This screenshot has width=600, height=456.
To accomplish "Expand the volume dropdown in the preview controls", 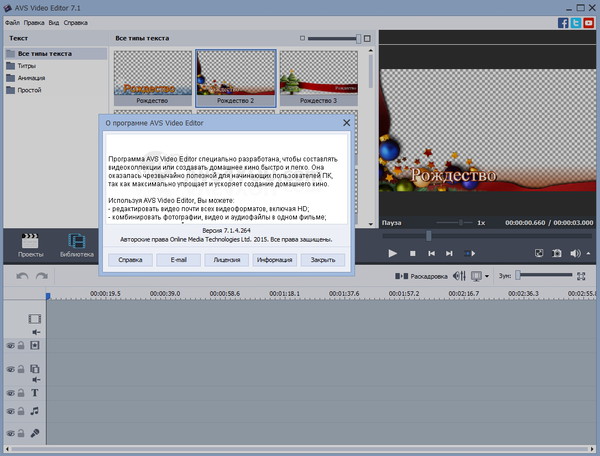I will click(x=589, y=254).
